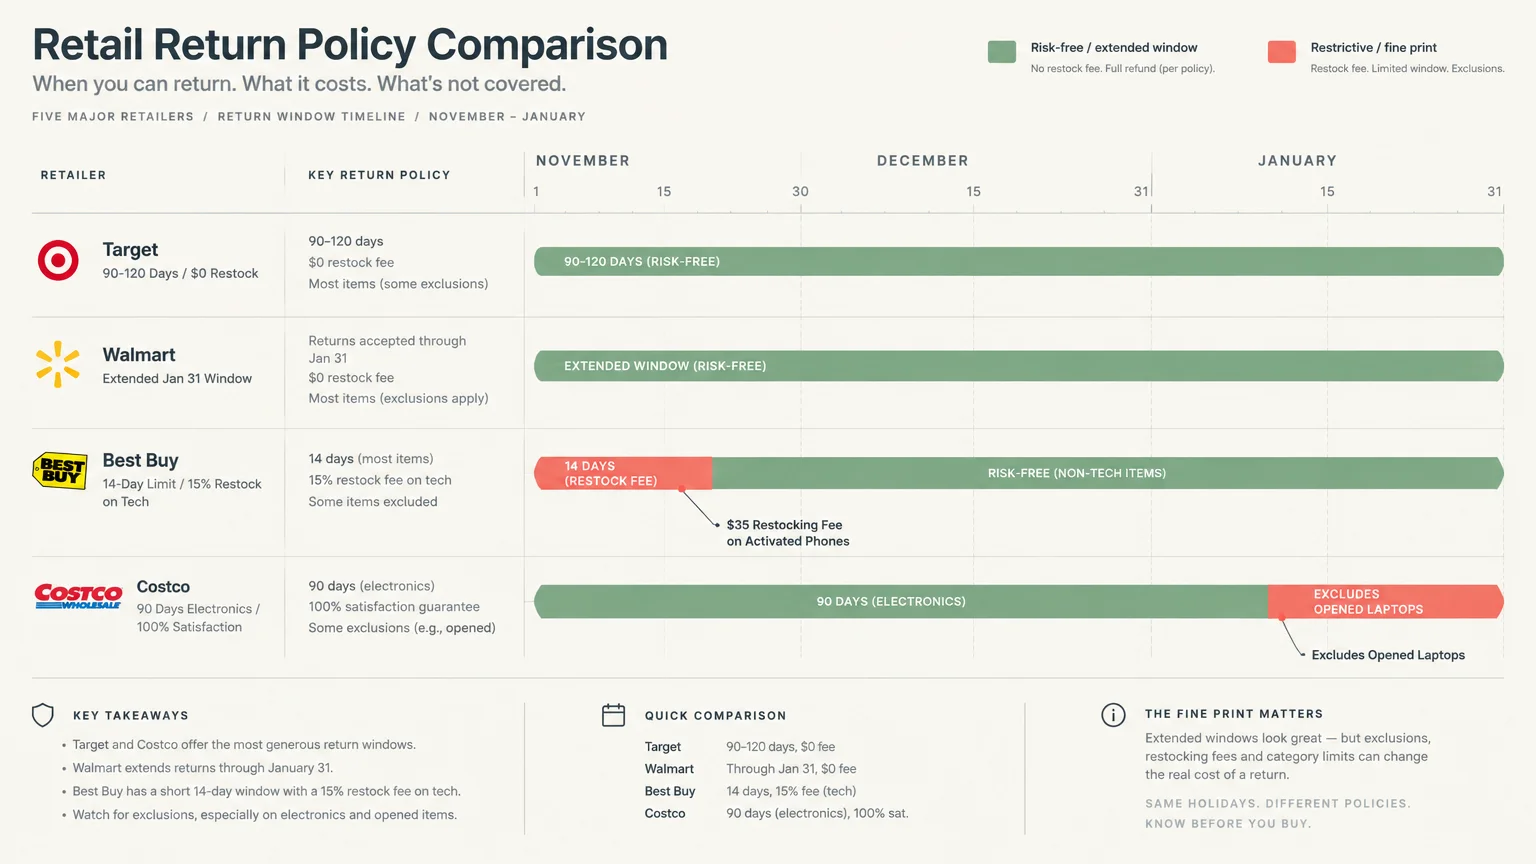This screenshot has width=1536, height=864.
Task: Click the NOVEMBER month header
Action: (583, 161)
